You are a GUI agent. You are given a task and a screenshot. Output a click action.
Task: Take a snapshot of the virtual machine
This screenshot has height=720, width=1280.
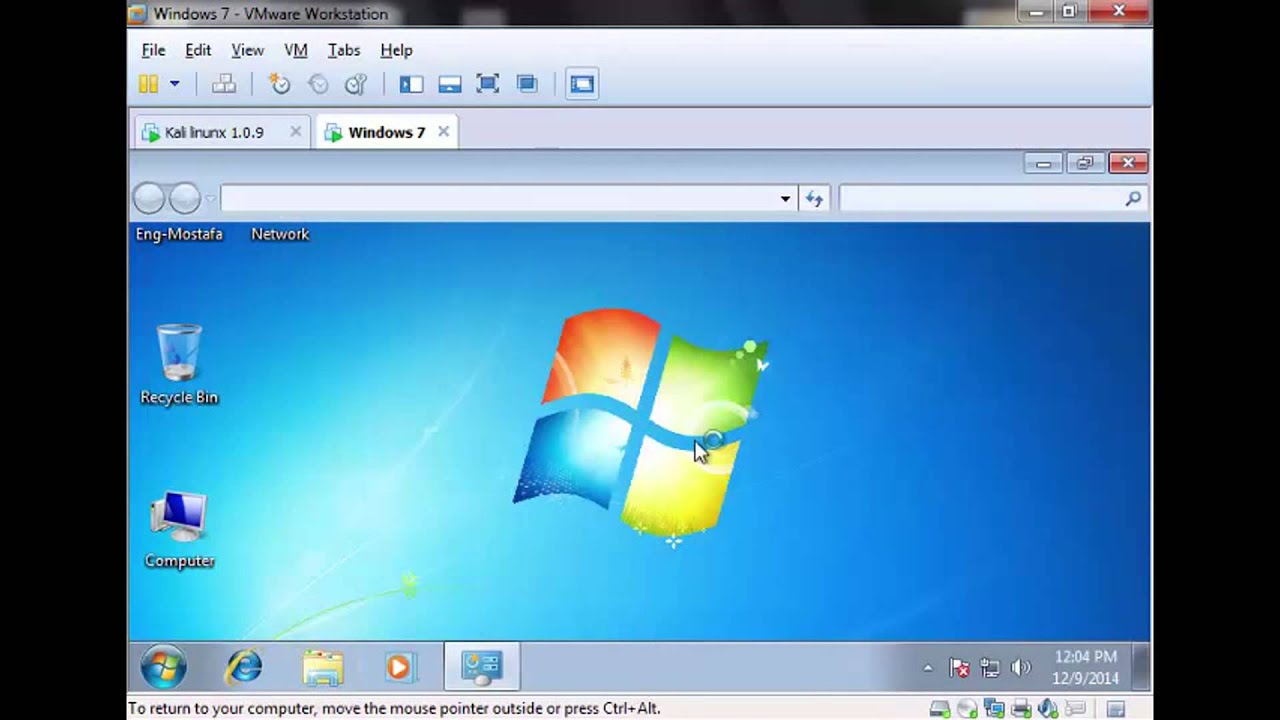(280, 84)
